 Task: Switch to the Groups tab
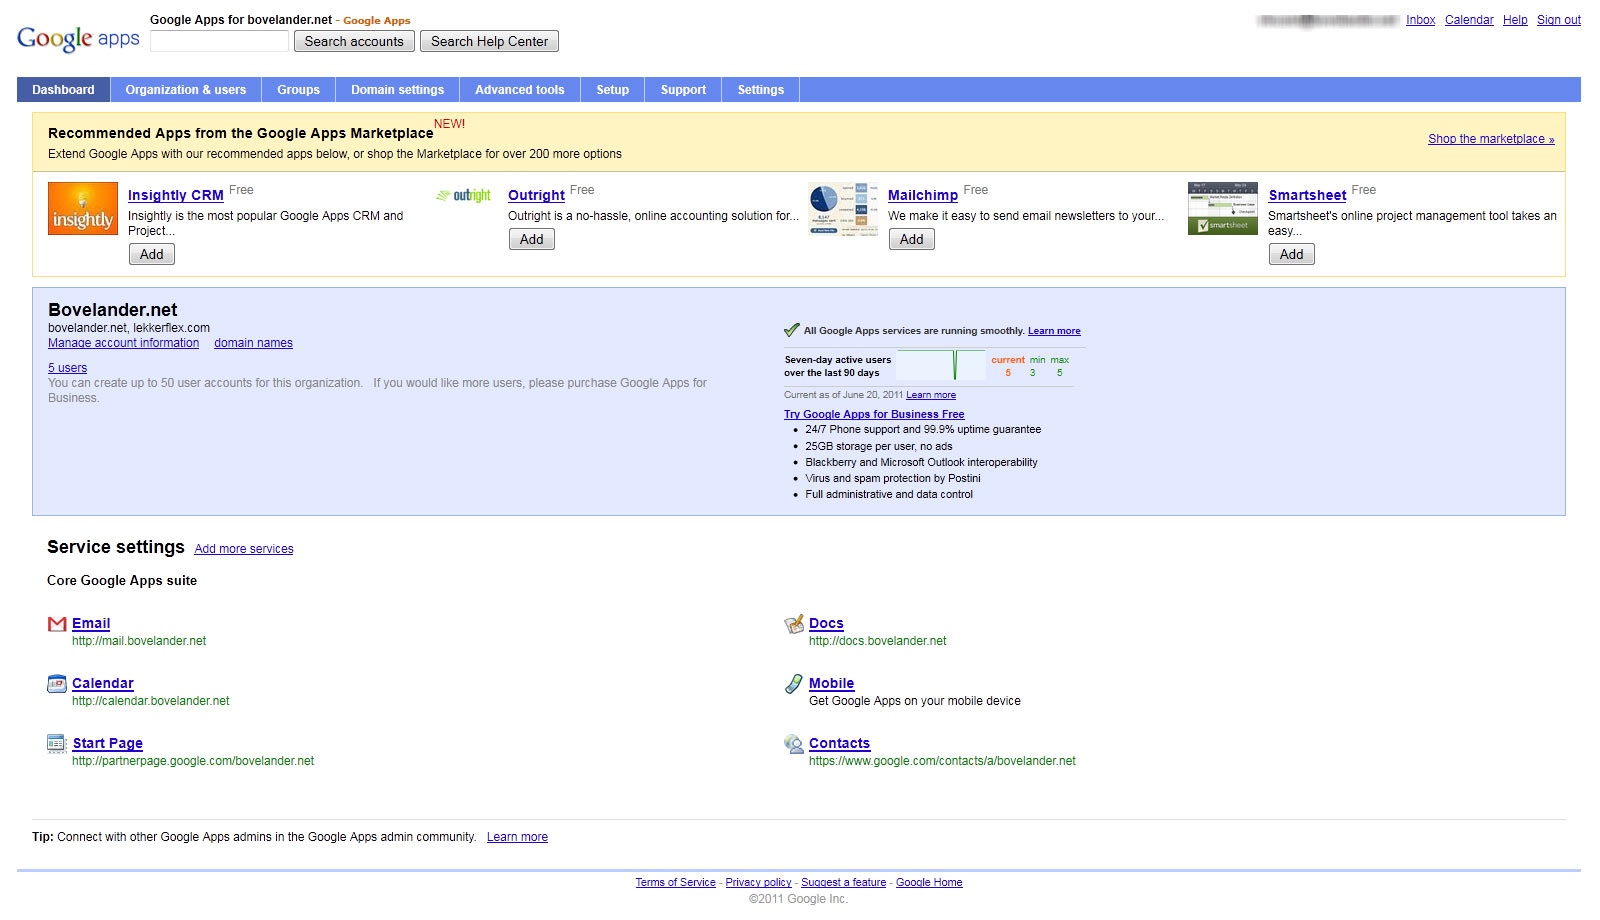pos(299,90)
